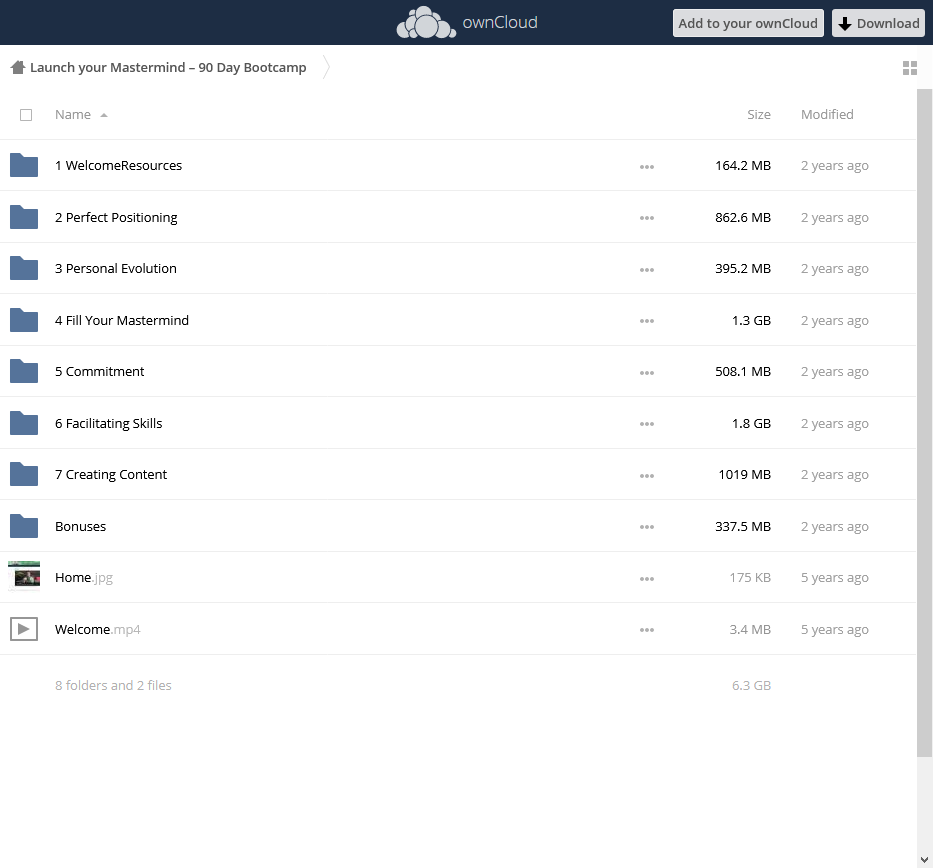This screenshot has height=868, width=933.
Task: Open the 5 Commitment folder icon
Action: [24, 371]
